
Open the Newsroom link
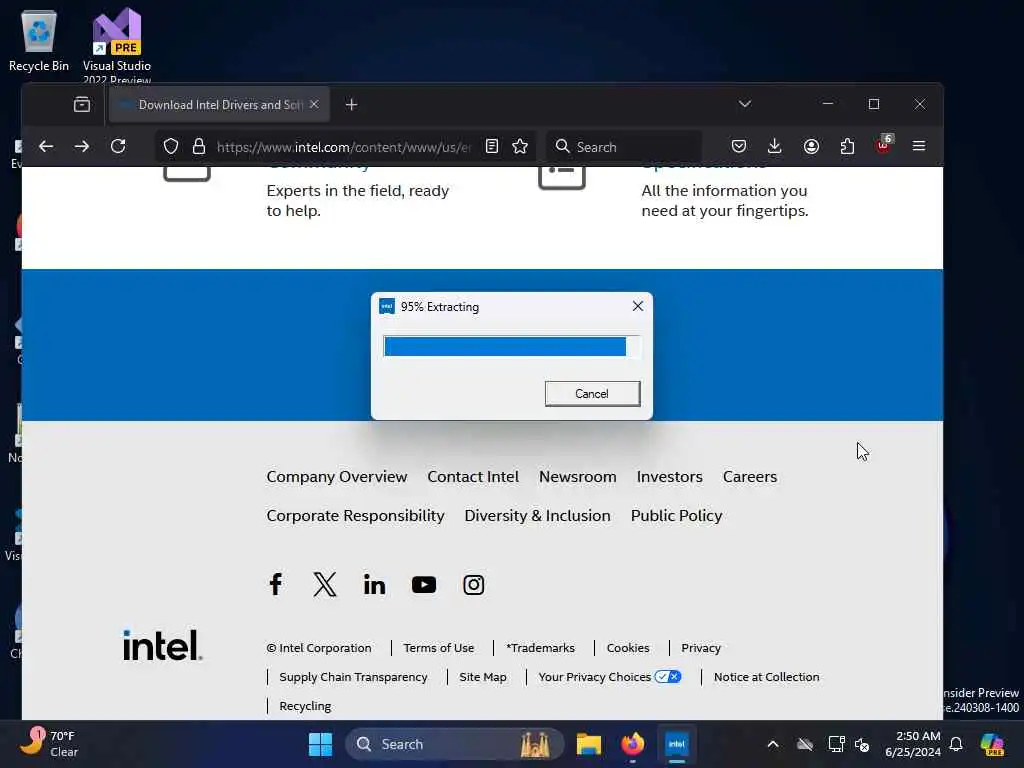click(577, 477)
